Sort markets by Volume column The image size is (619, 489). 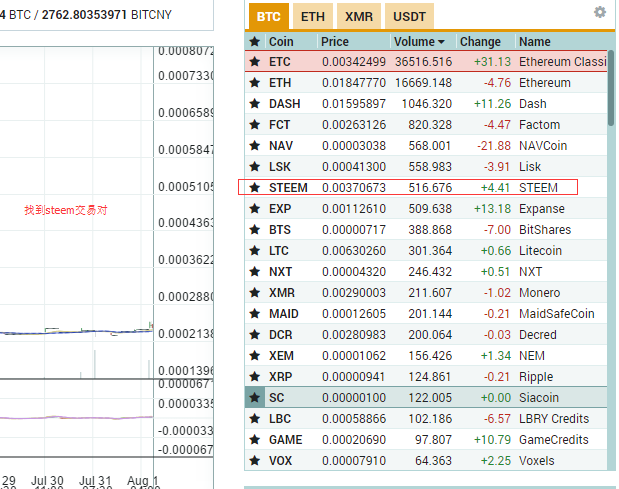419,41
